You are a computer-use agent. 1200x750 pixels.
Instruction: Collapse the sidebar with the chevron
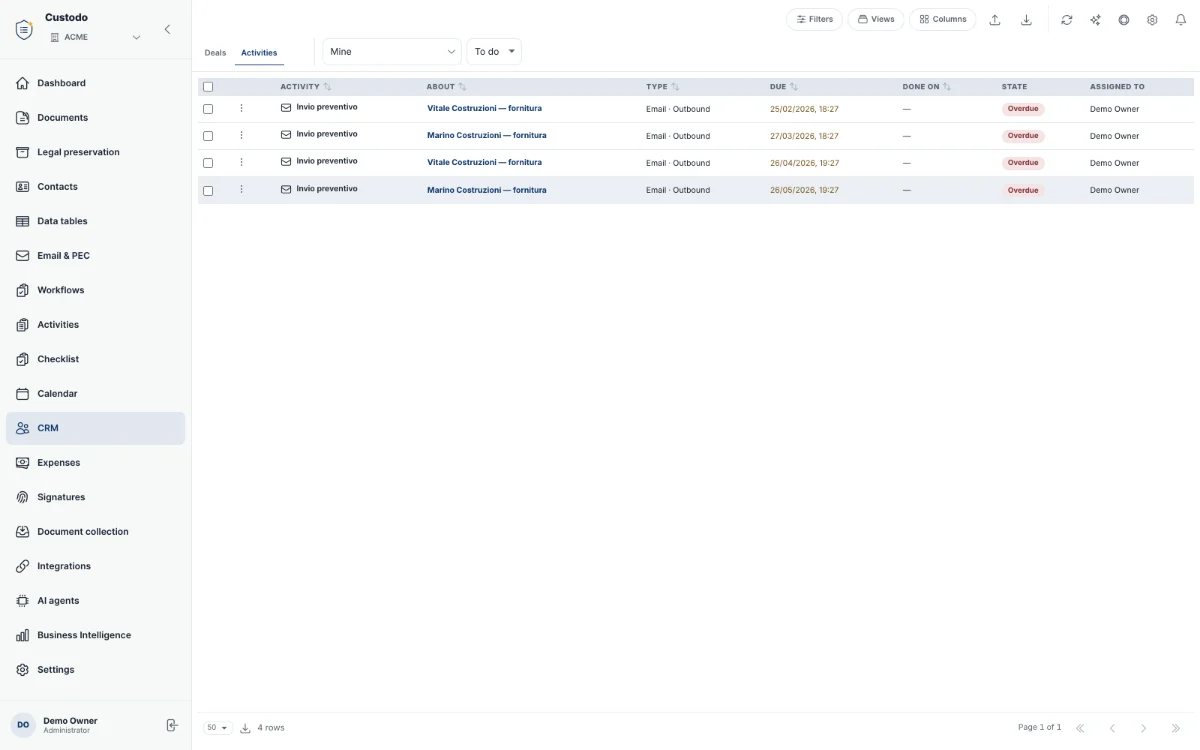point(167,30)
